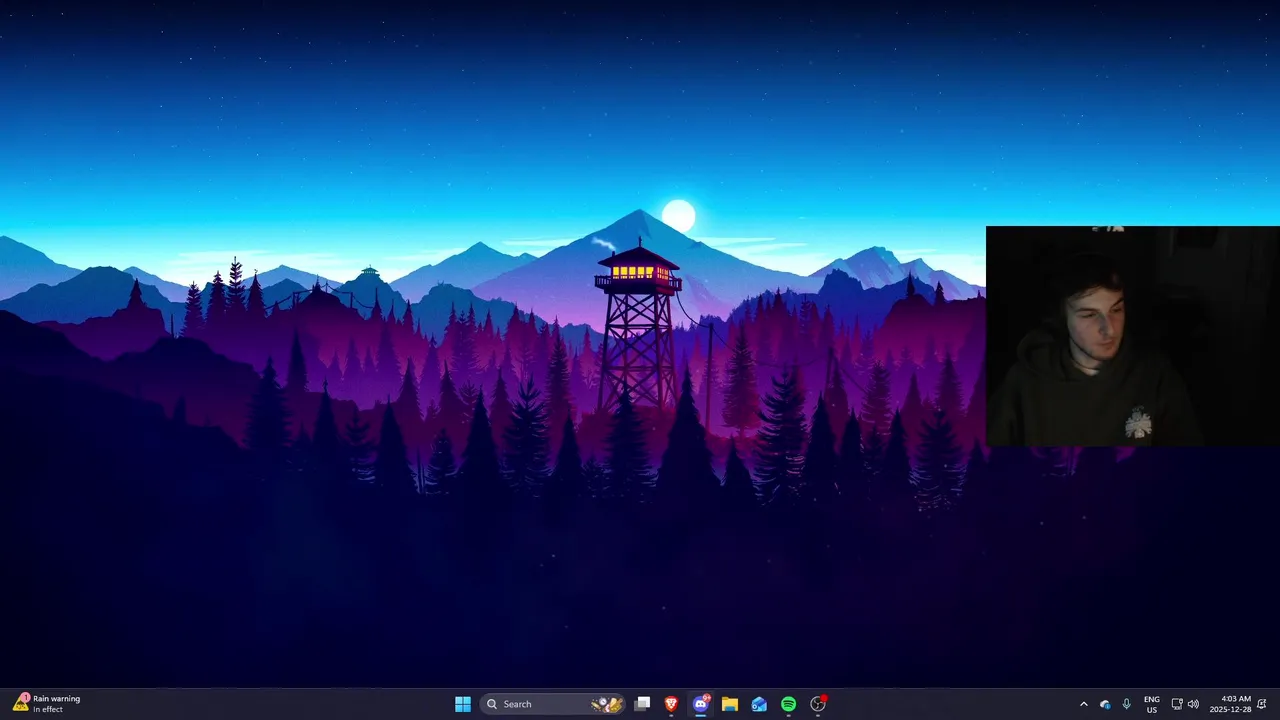Click the taskbar Search box
The width and height of the screenshot is (1280, 720).
[x=553, y=704]
